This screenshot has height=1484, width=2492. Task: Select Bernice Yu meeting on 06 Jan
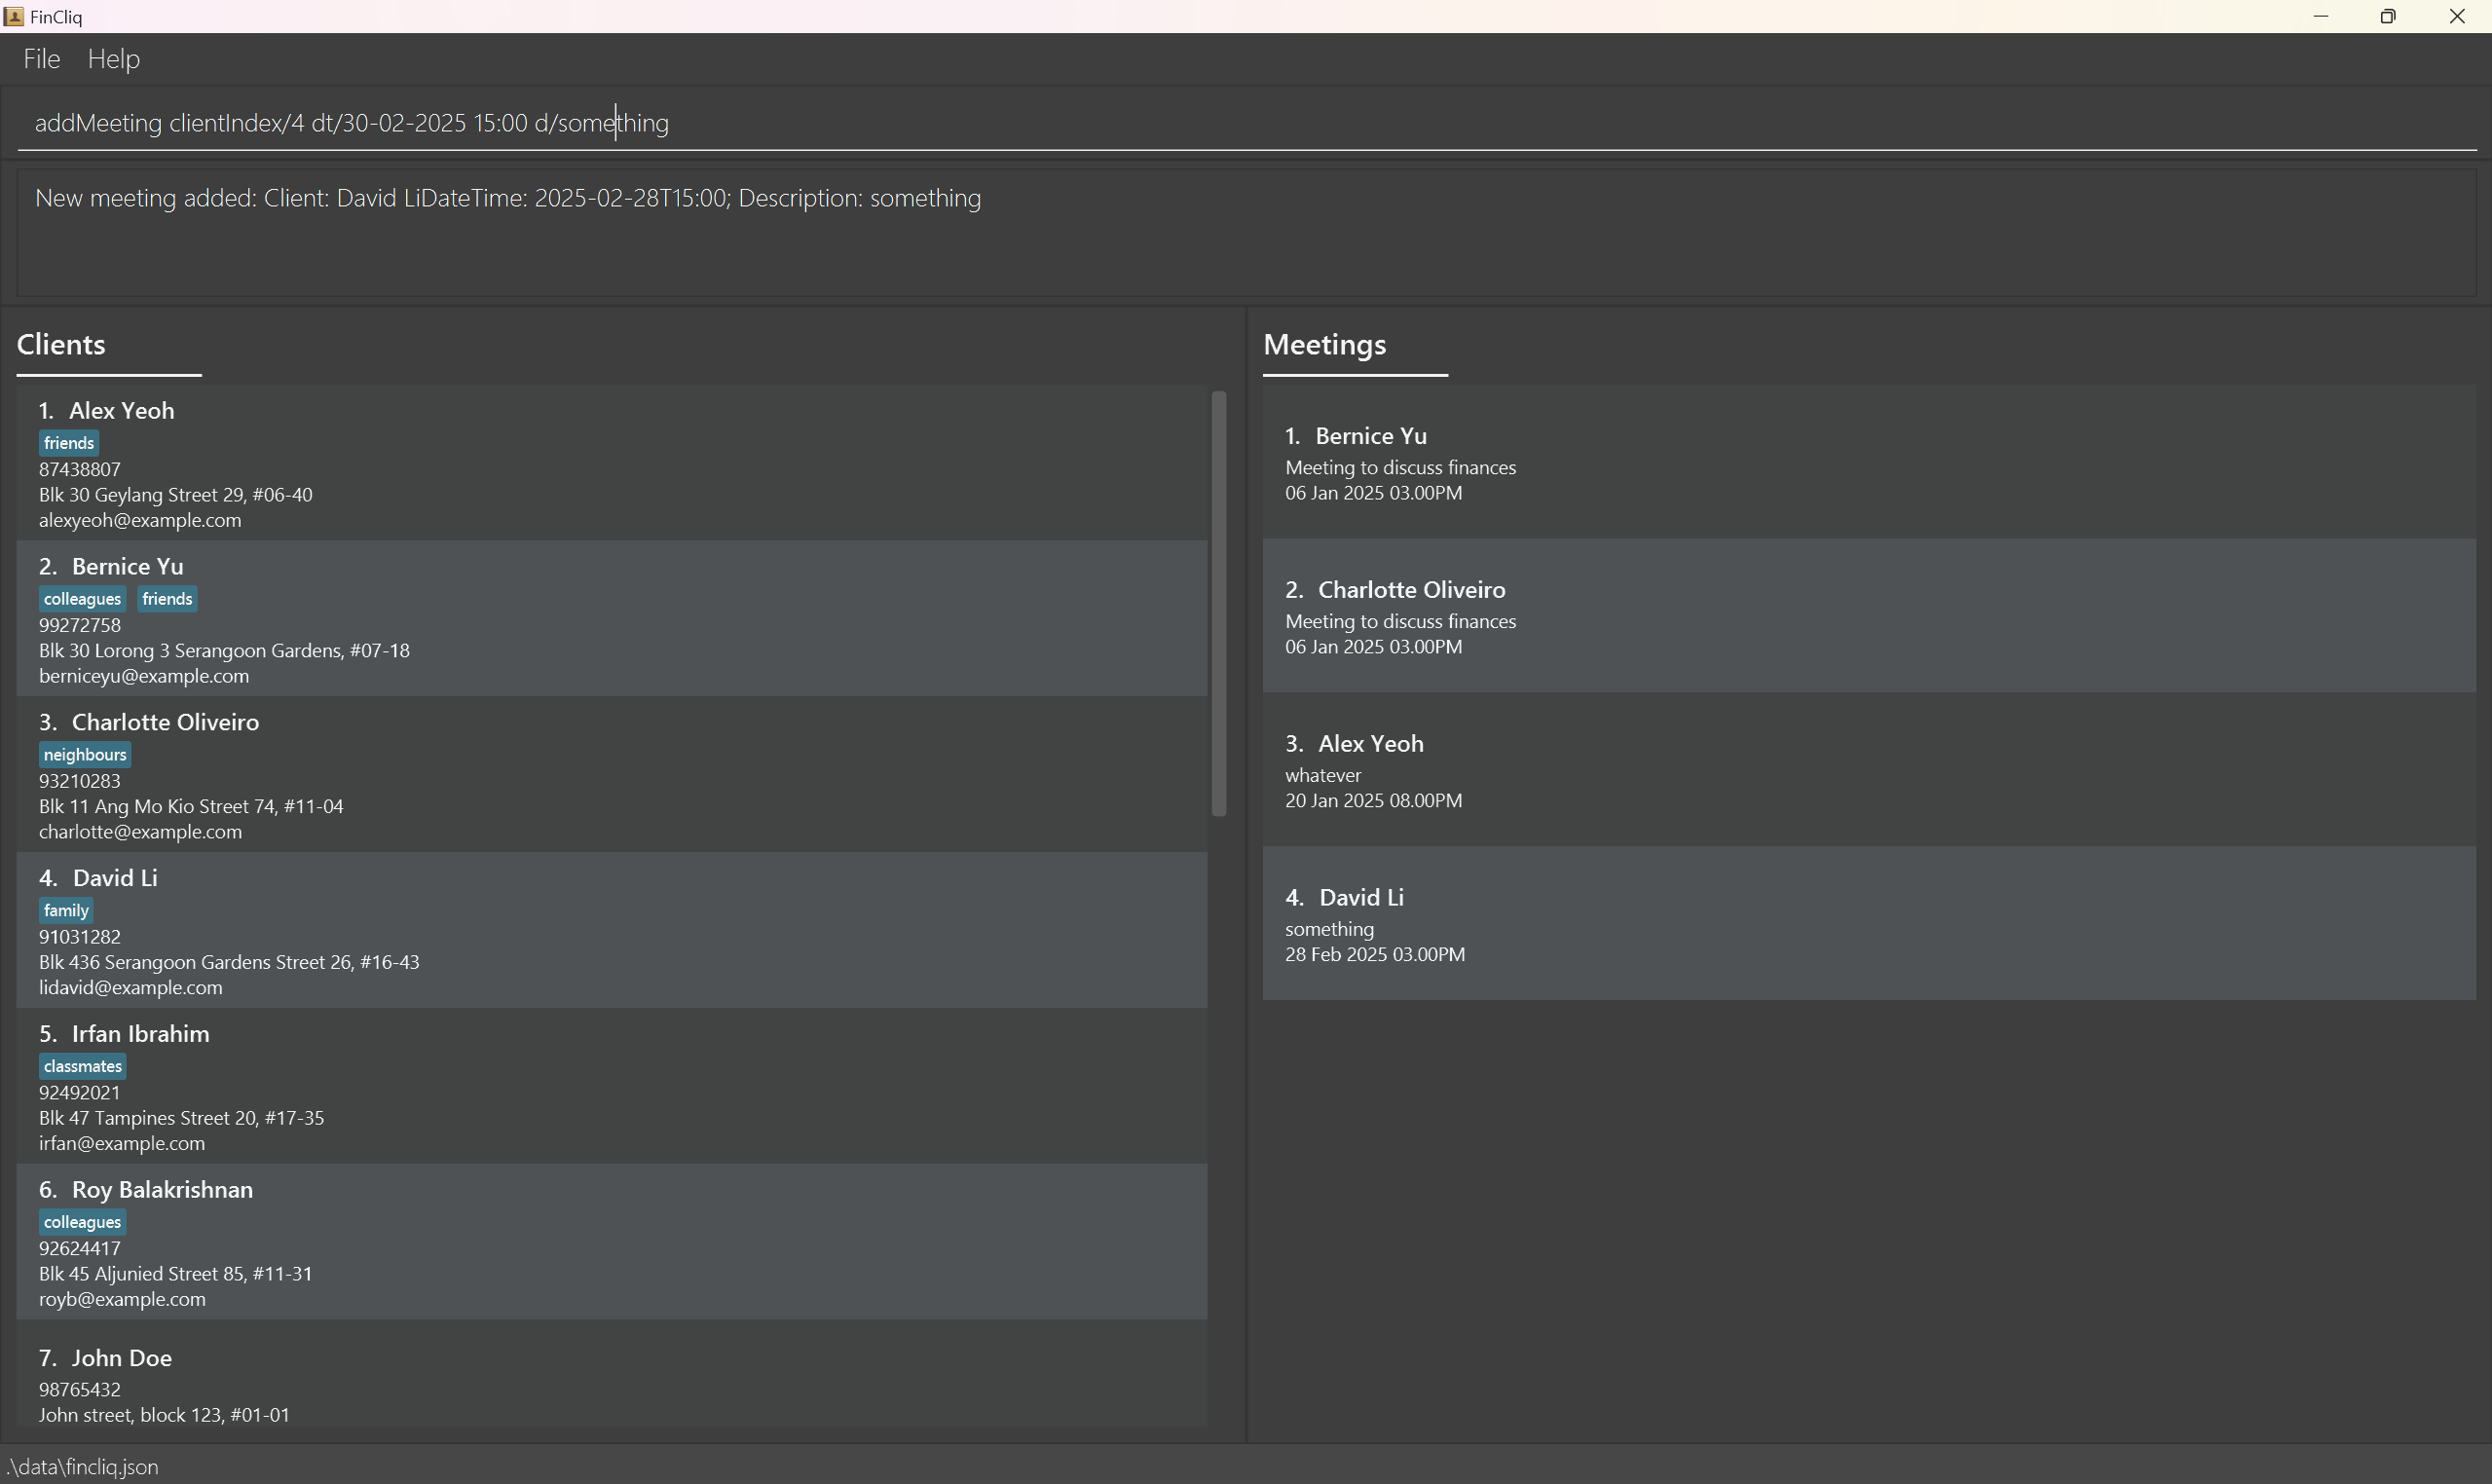pyautogui.click(x=1868, y=462)
